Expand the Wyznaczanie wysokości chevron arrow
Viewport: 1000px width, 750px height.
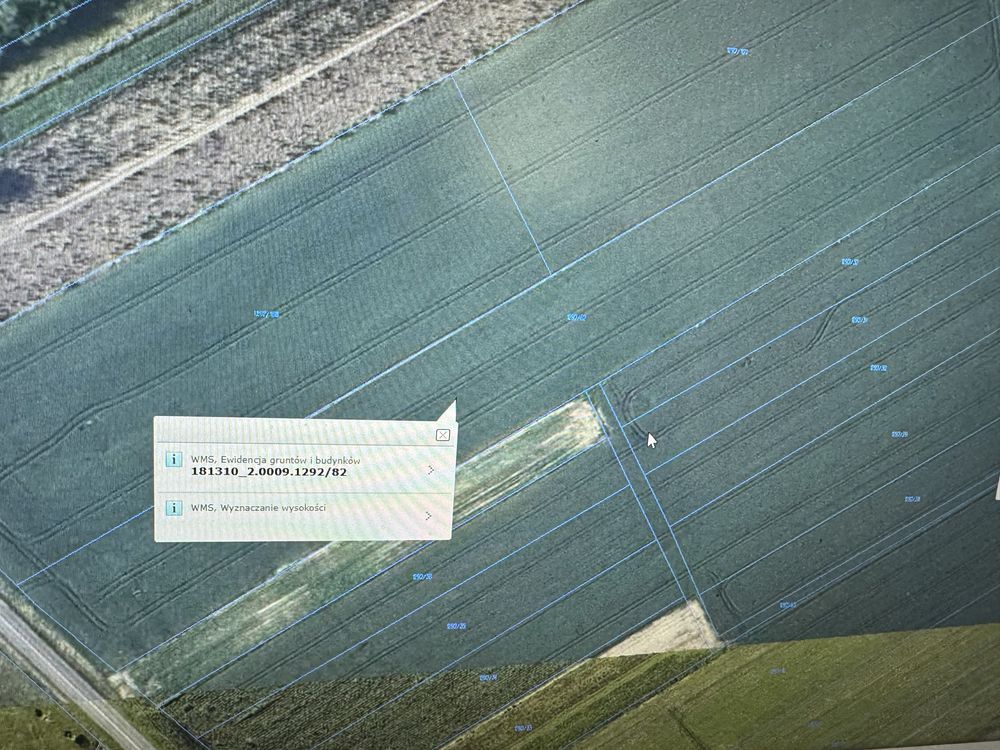point(428,516)
